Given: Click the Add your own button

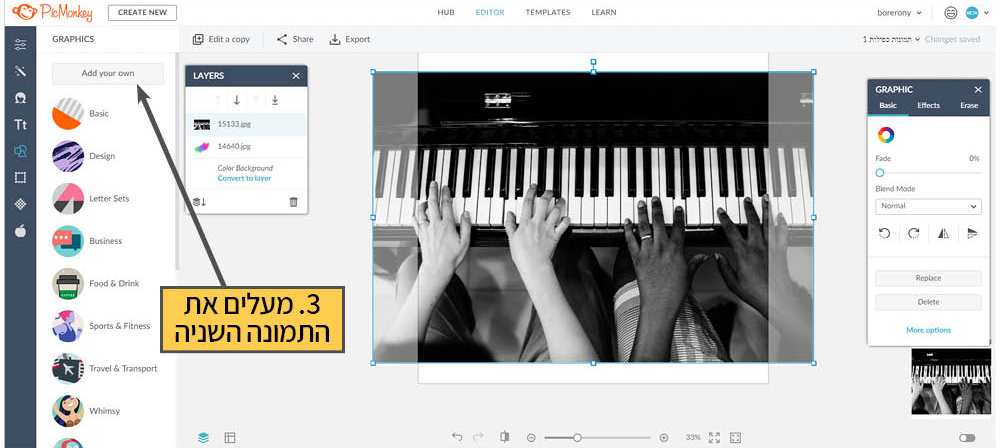Looking at the screenshot, I should tap(107, 74).
